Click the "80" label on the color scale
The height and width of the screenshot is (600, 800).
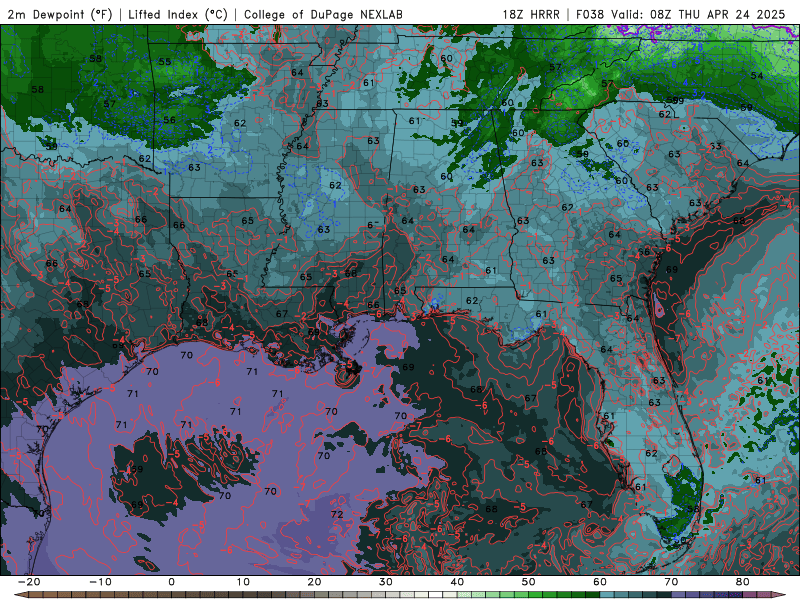click(x=743, y=582)
